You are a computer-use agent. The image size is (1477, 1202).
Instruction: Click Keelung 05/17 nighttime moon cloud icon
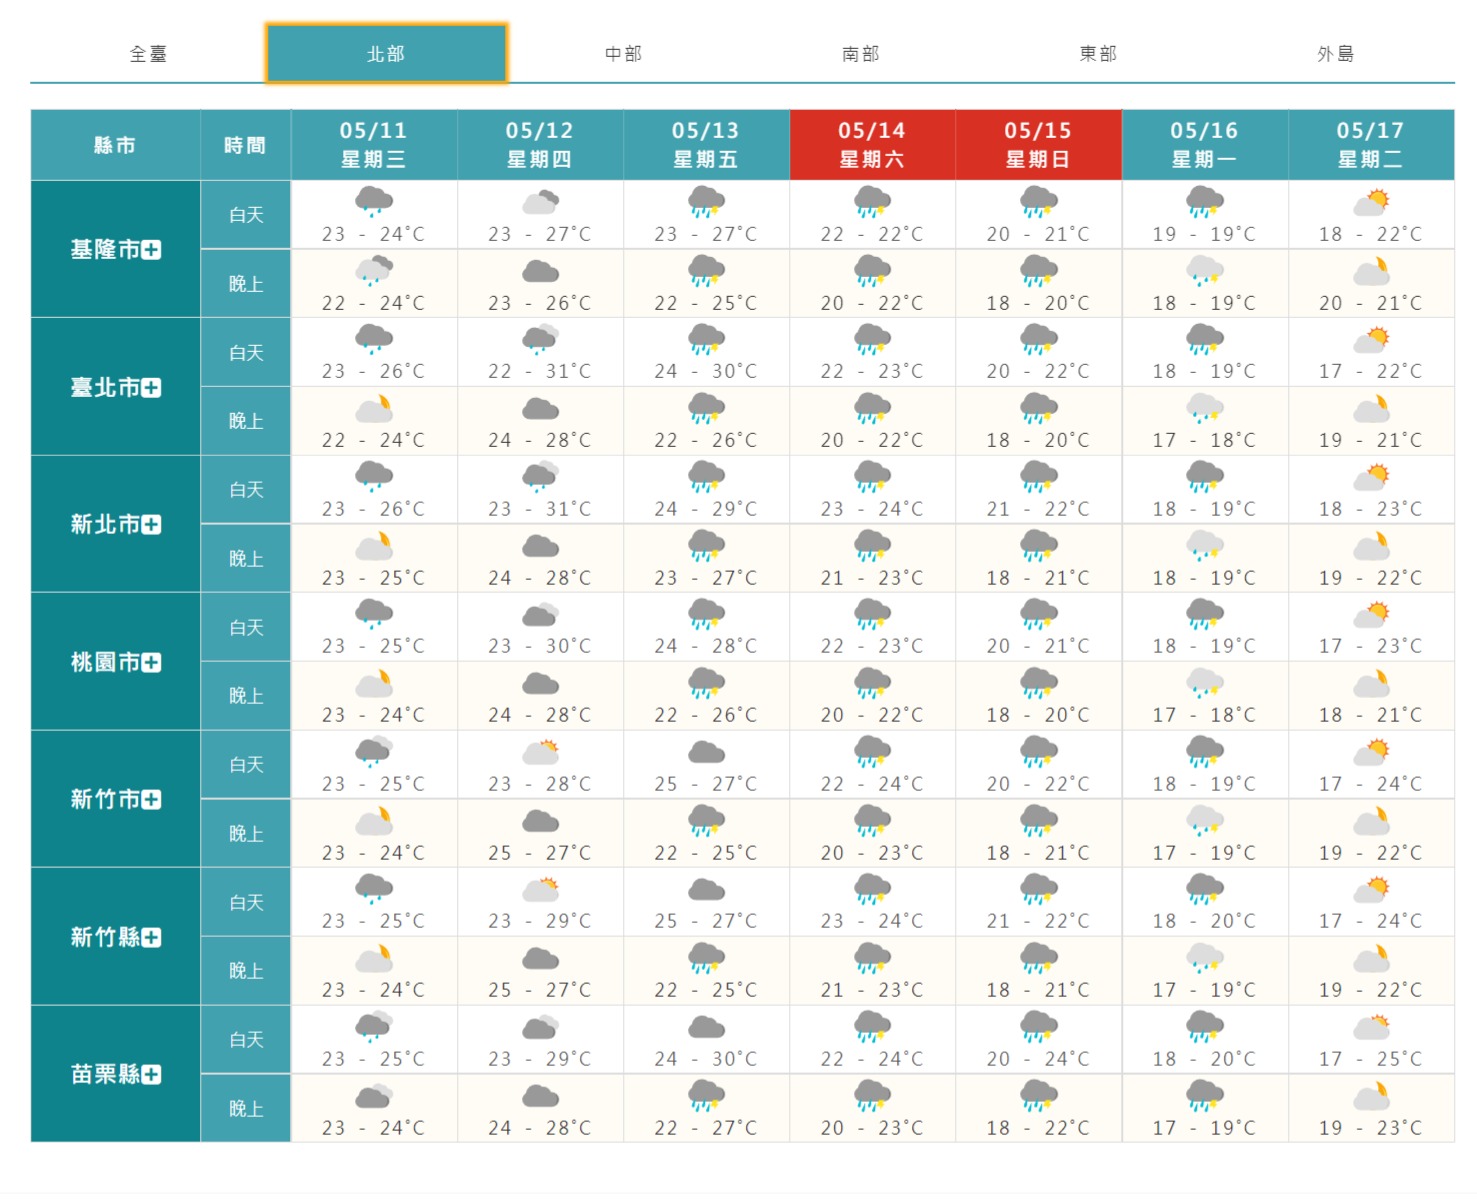pos(1371,270)
